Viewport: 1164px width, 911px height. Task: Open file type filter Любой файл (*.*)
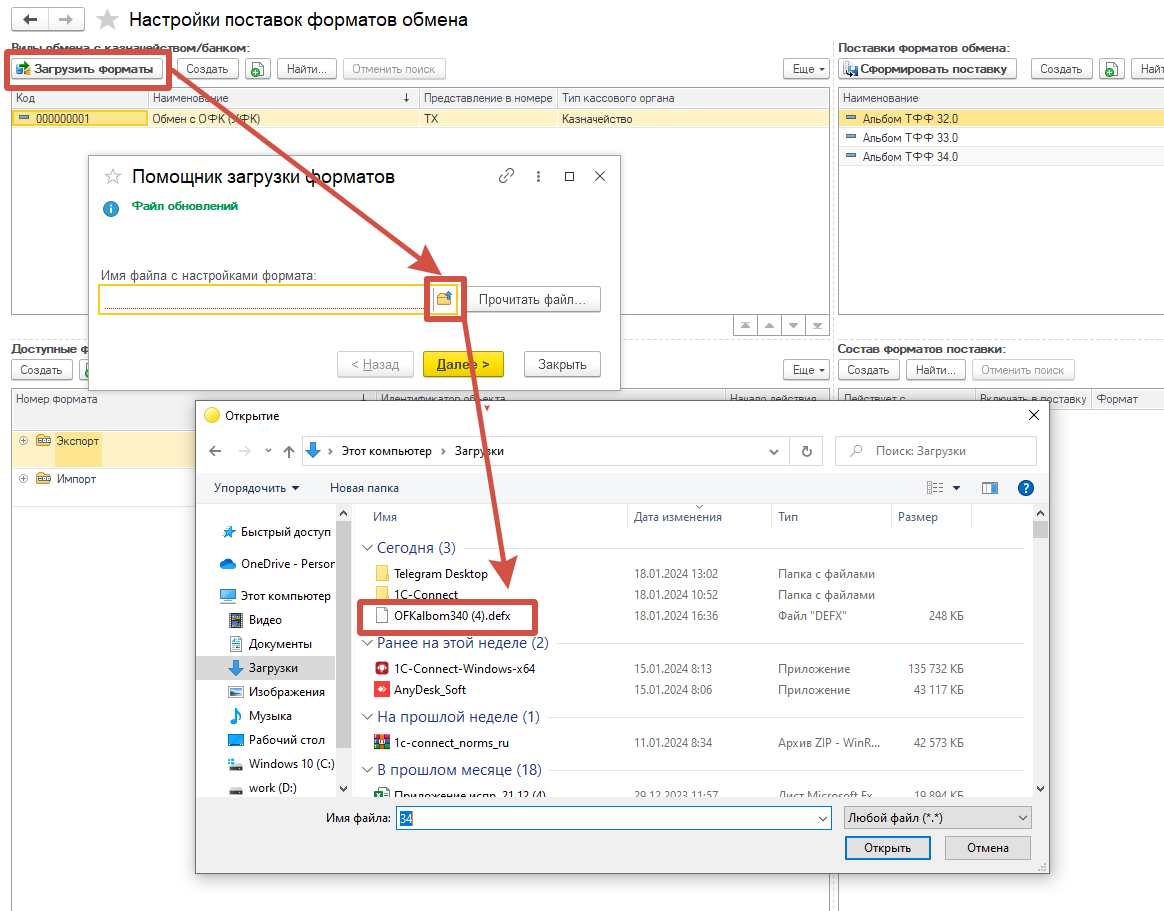click(x=937, y=817)
